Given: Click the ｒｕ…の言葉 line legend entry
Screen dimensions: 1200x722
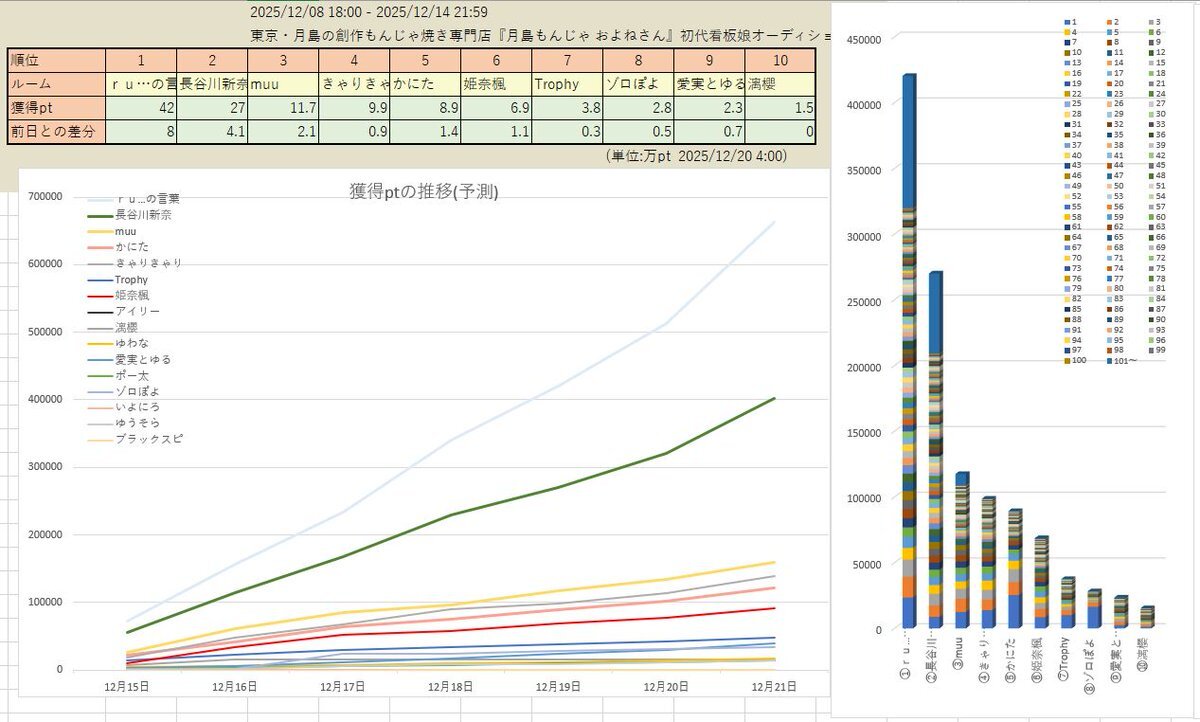Looking at the screenshot, I should [134, 199].
